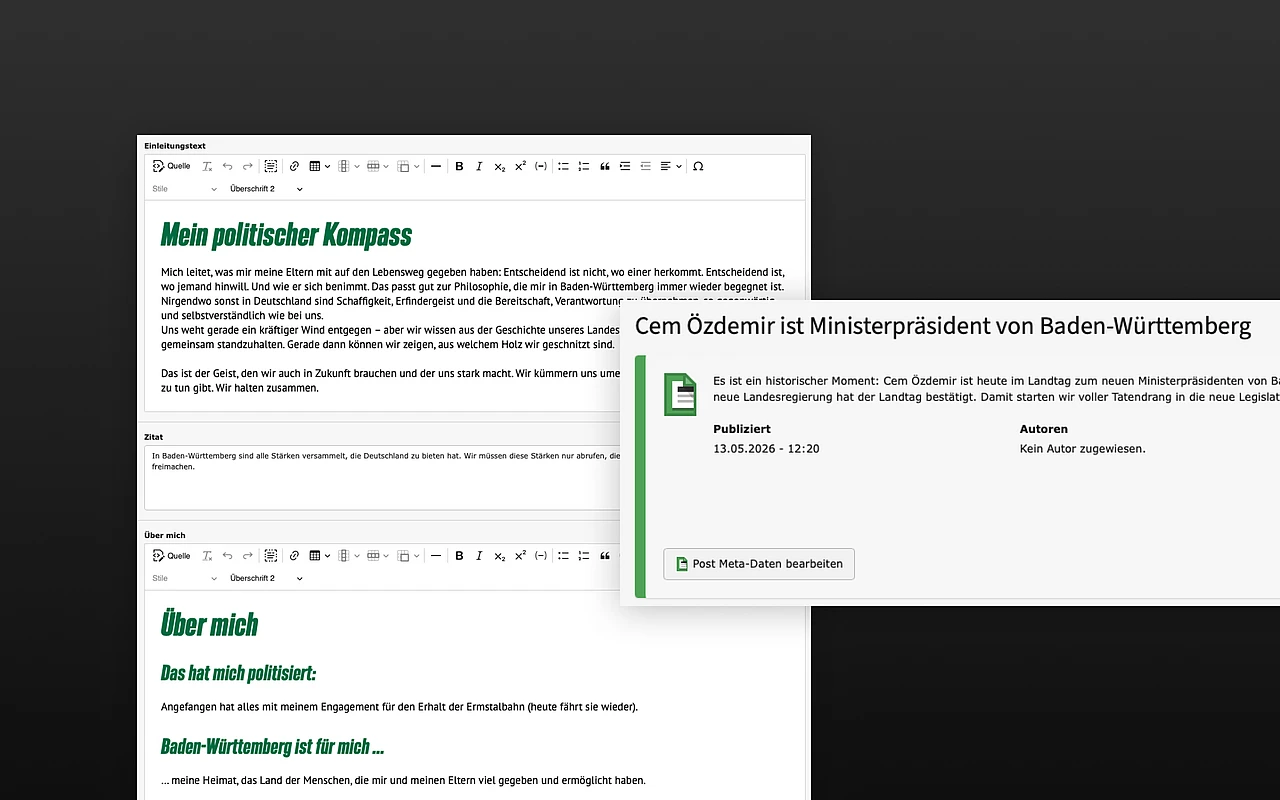Click the Publiziert label

[x=742, y=429]
